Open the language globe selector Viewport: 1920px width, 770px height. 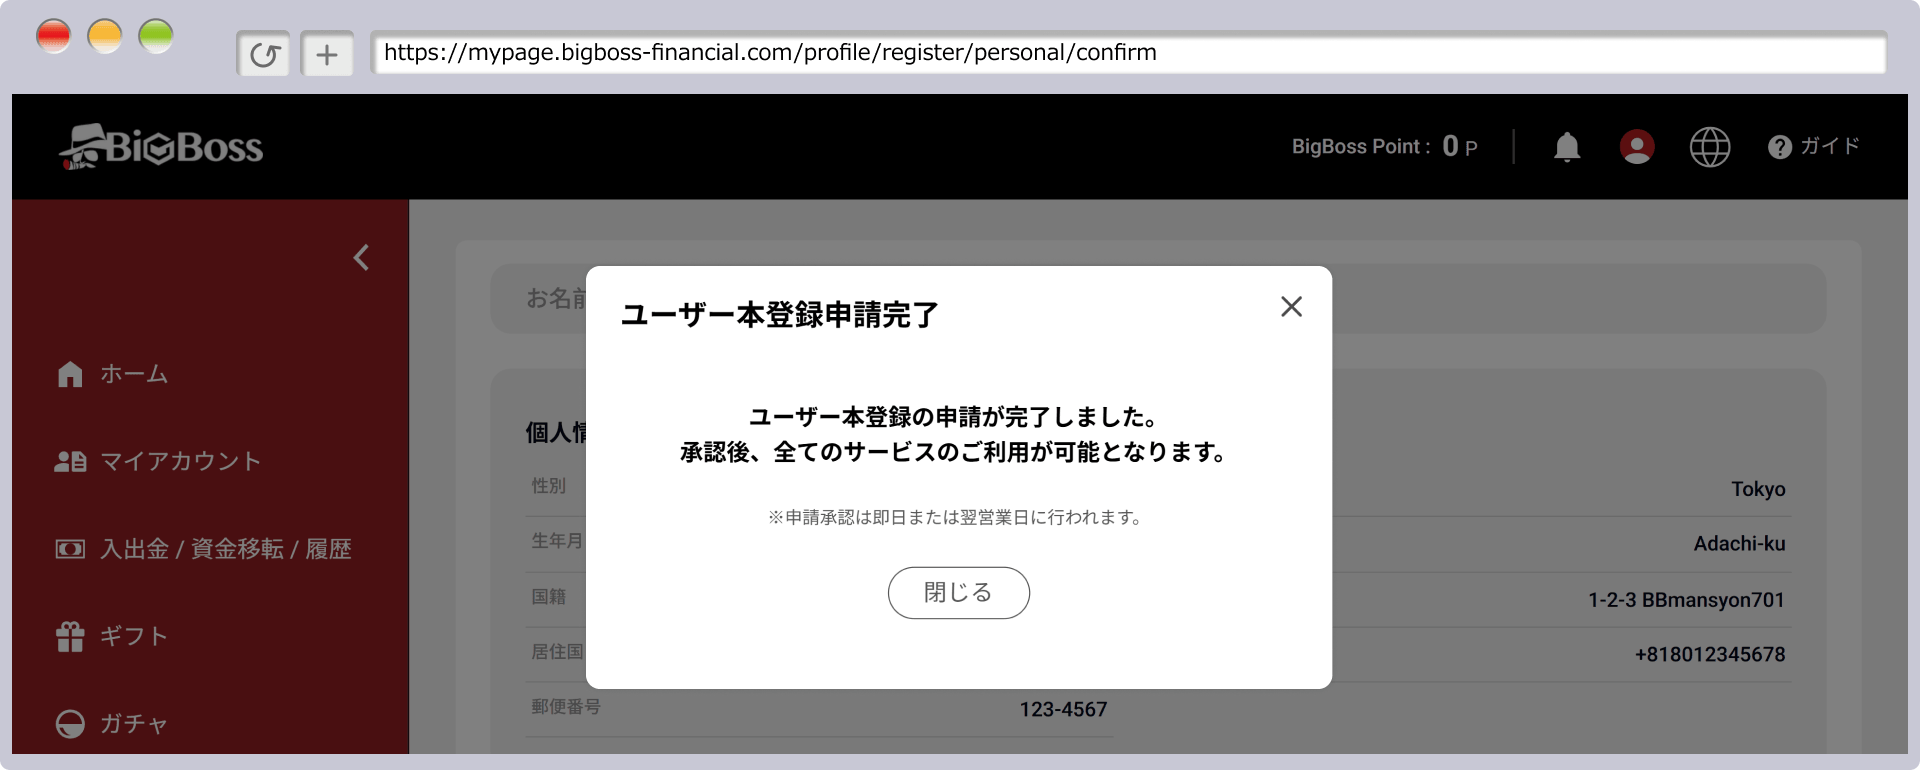pyautogui.click(x=1709, y=147)
